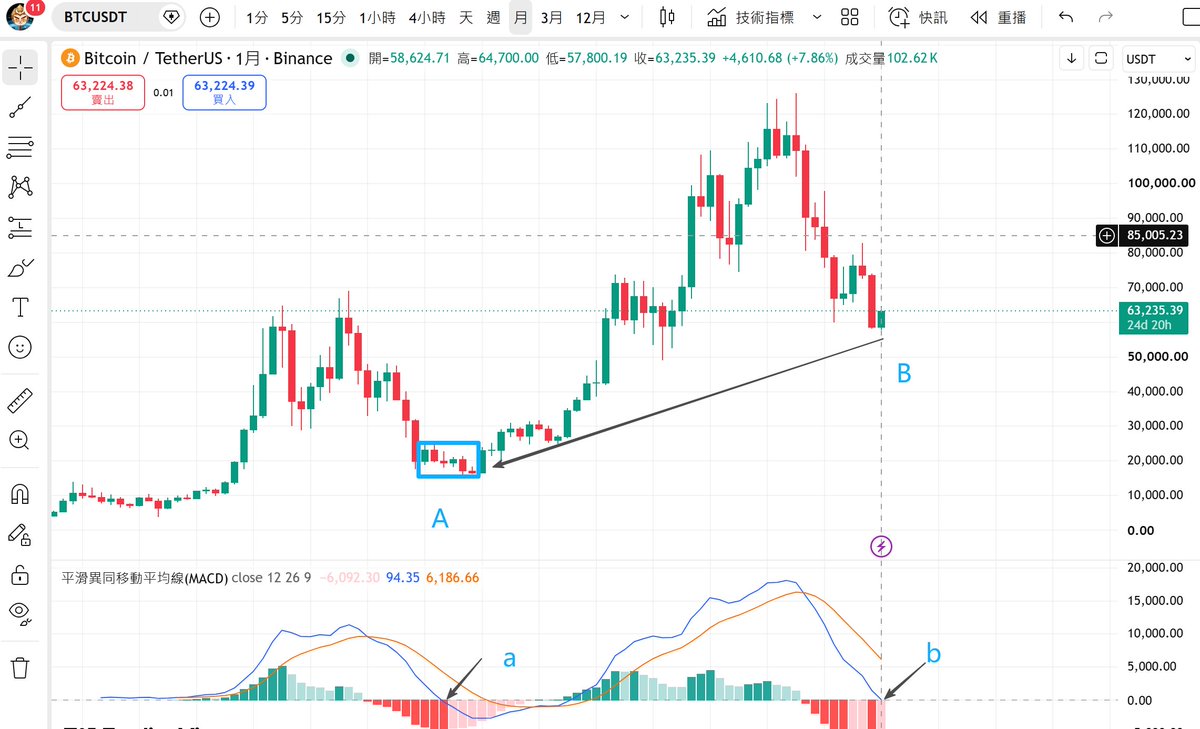The width and height of the screenshot is (1200, 729).
Task: Remove drawings with the trash icon
Action: [20, 667]
